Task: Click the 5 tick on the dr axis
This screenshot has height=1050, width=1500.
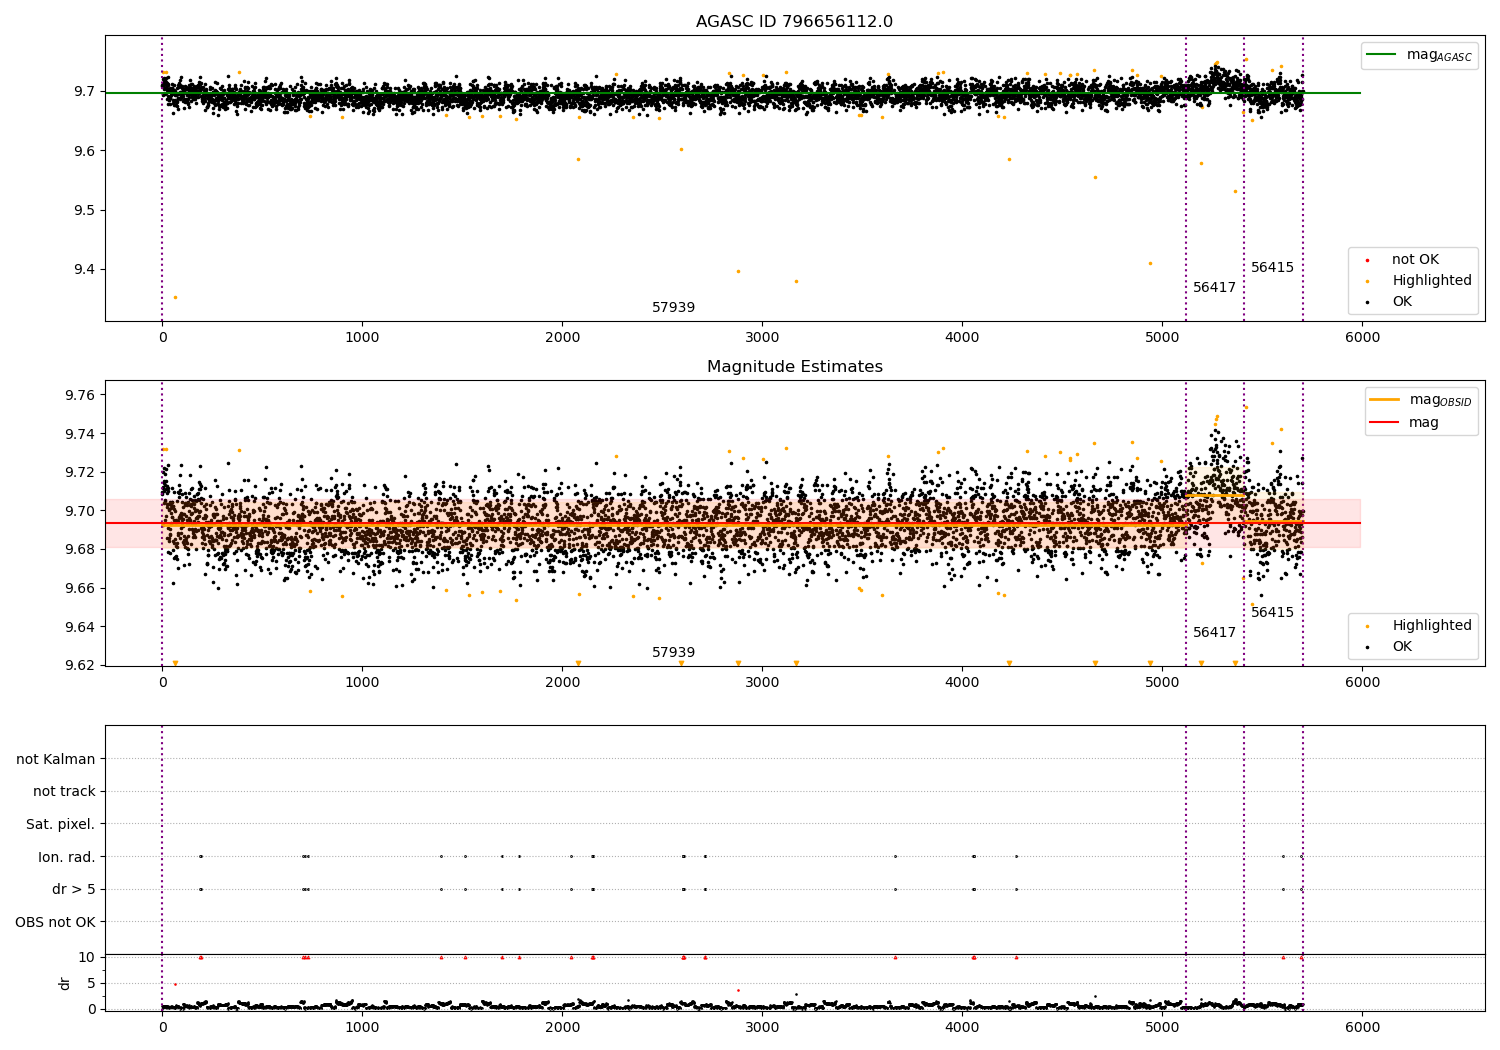Action: (x=92, y=983)
